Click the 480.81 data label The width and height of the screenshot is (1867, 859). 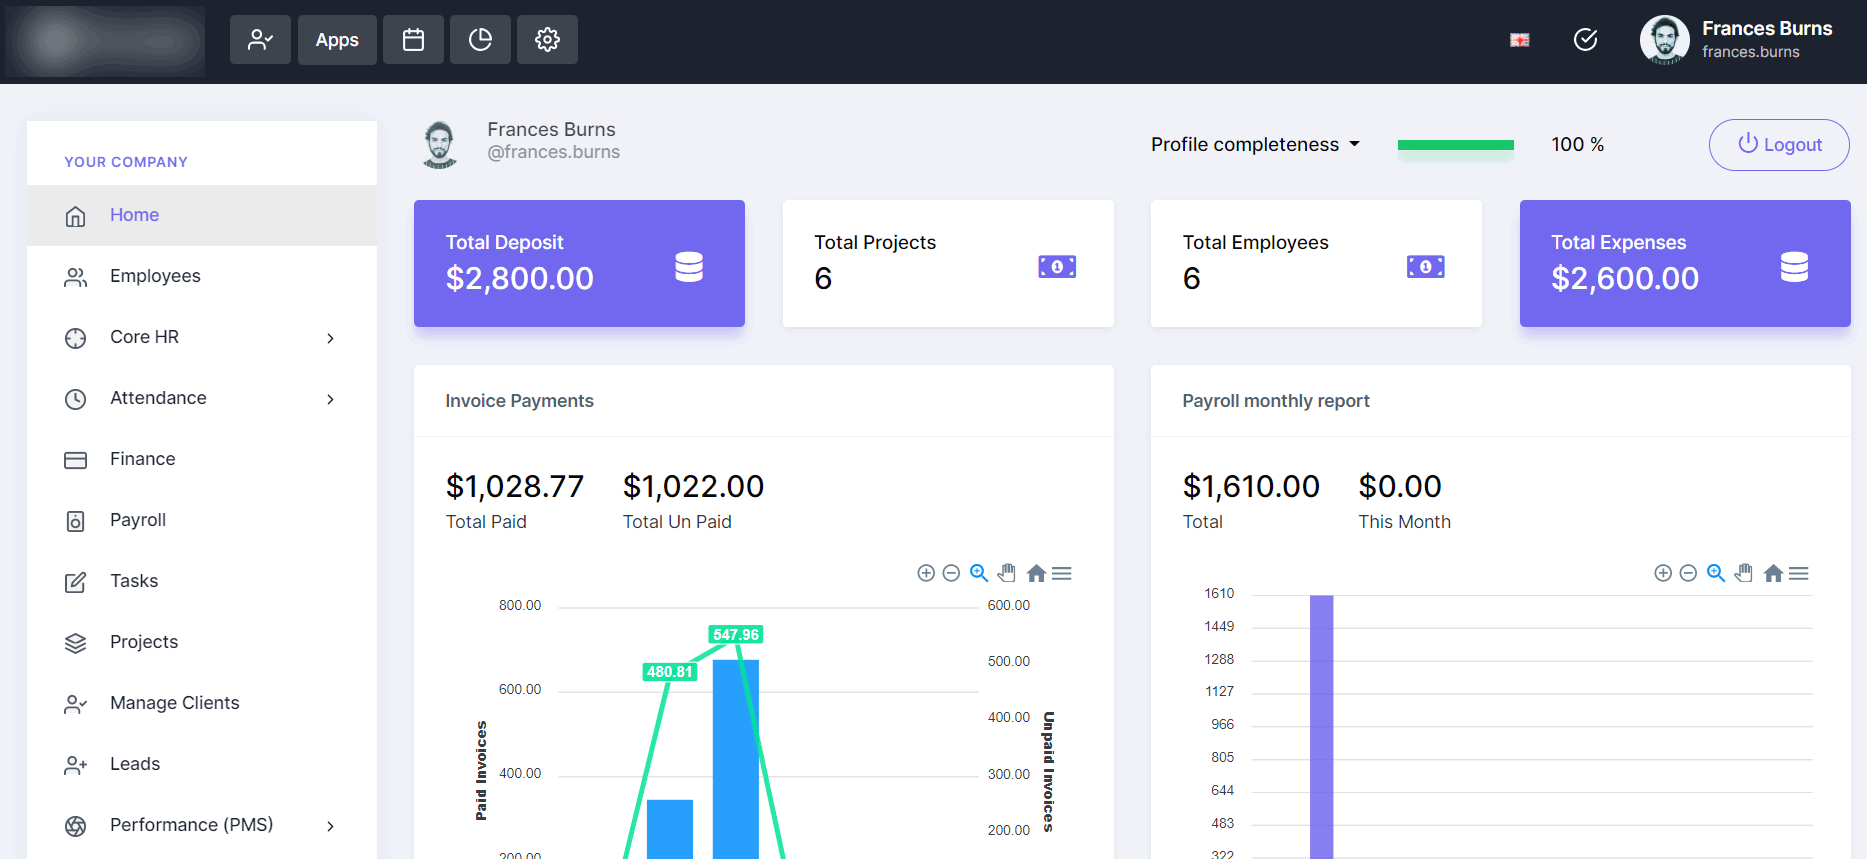(x=670, y=671)
